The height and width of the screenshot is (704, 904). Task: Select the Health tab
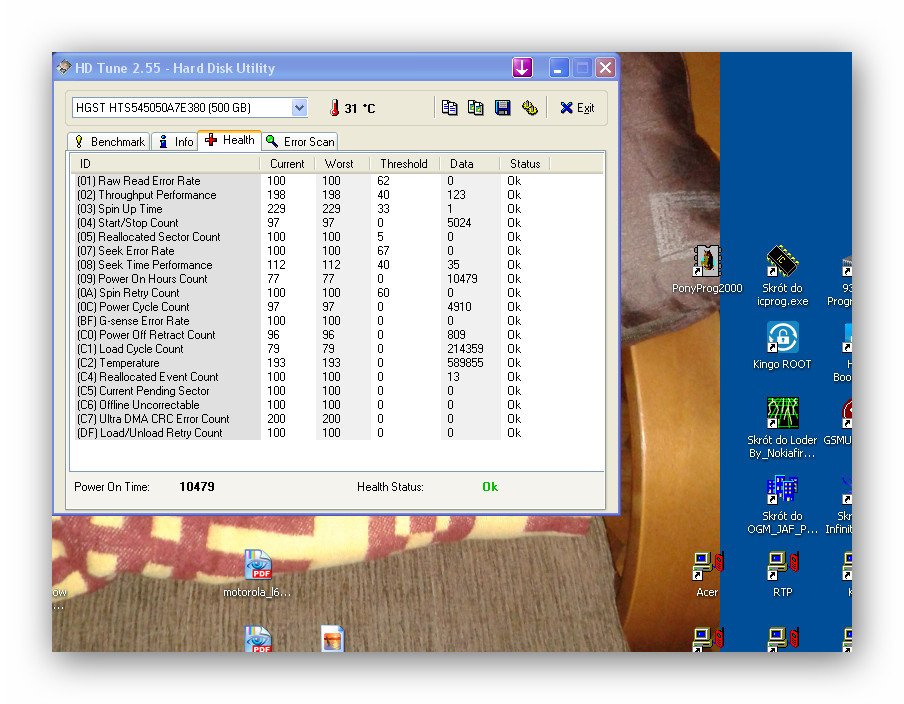229,140
